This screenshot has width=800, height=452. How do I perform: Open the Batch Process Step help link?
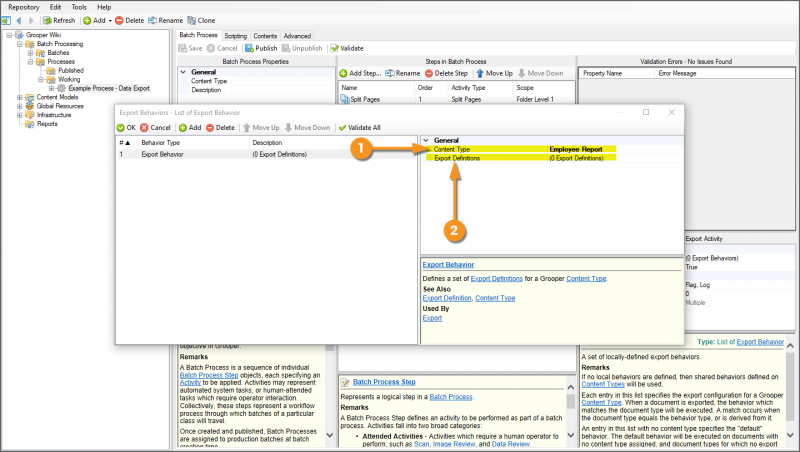(384, 382)
